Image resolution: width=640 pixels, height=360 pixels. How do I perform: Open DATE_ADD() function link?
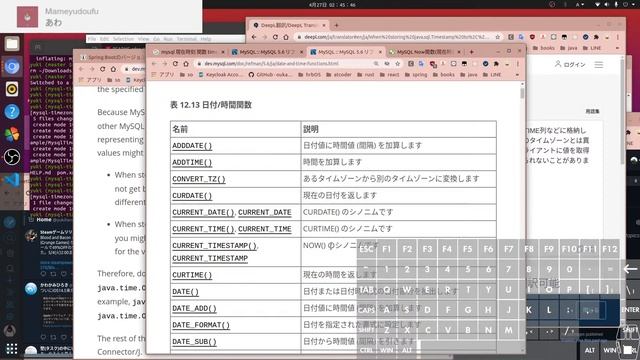tap(194, 309)
